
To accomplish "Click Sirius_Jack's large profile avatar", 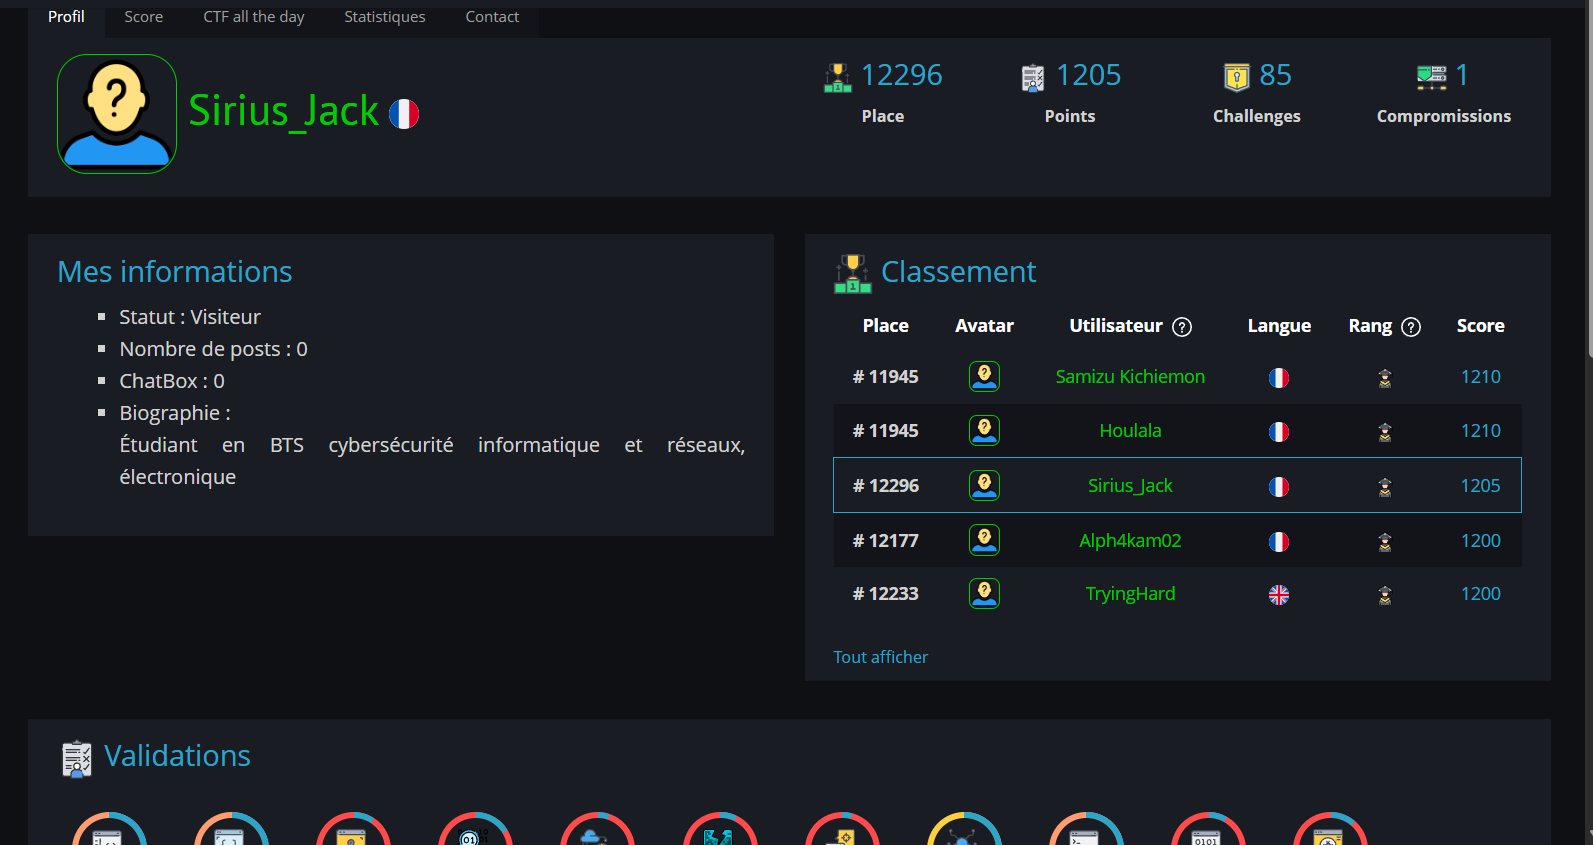I will (117, 114).
